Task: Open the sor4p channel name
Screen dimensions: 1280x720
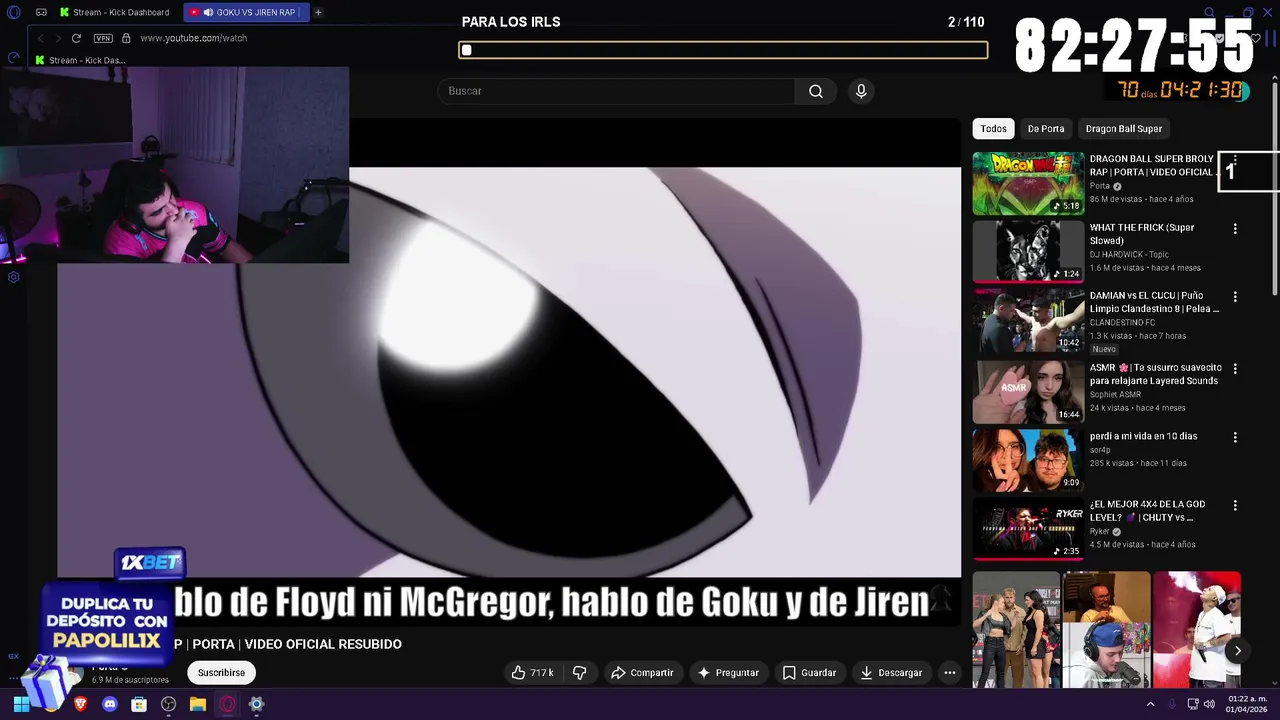Action: (x=1101, y=450)
